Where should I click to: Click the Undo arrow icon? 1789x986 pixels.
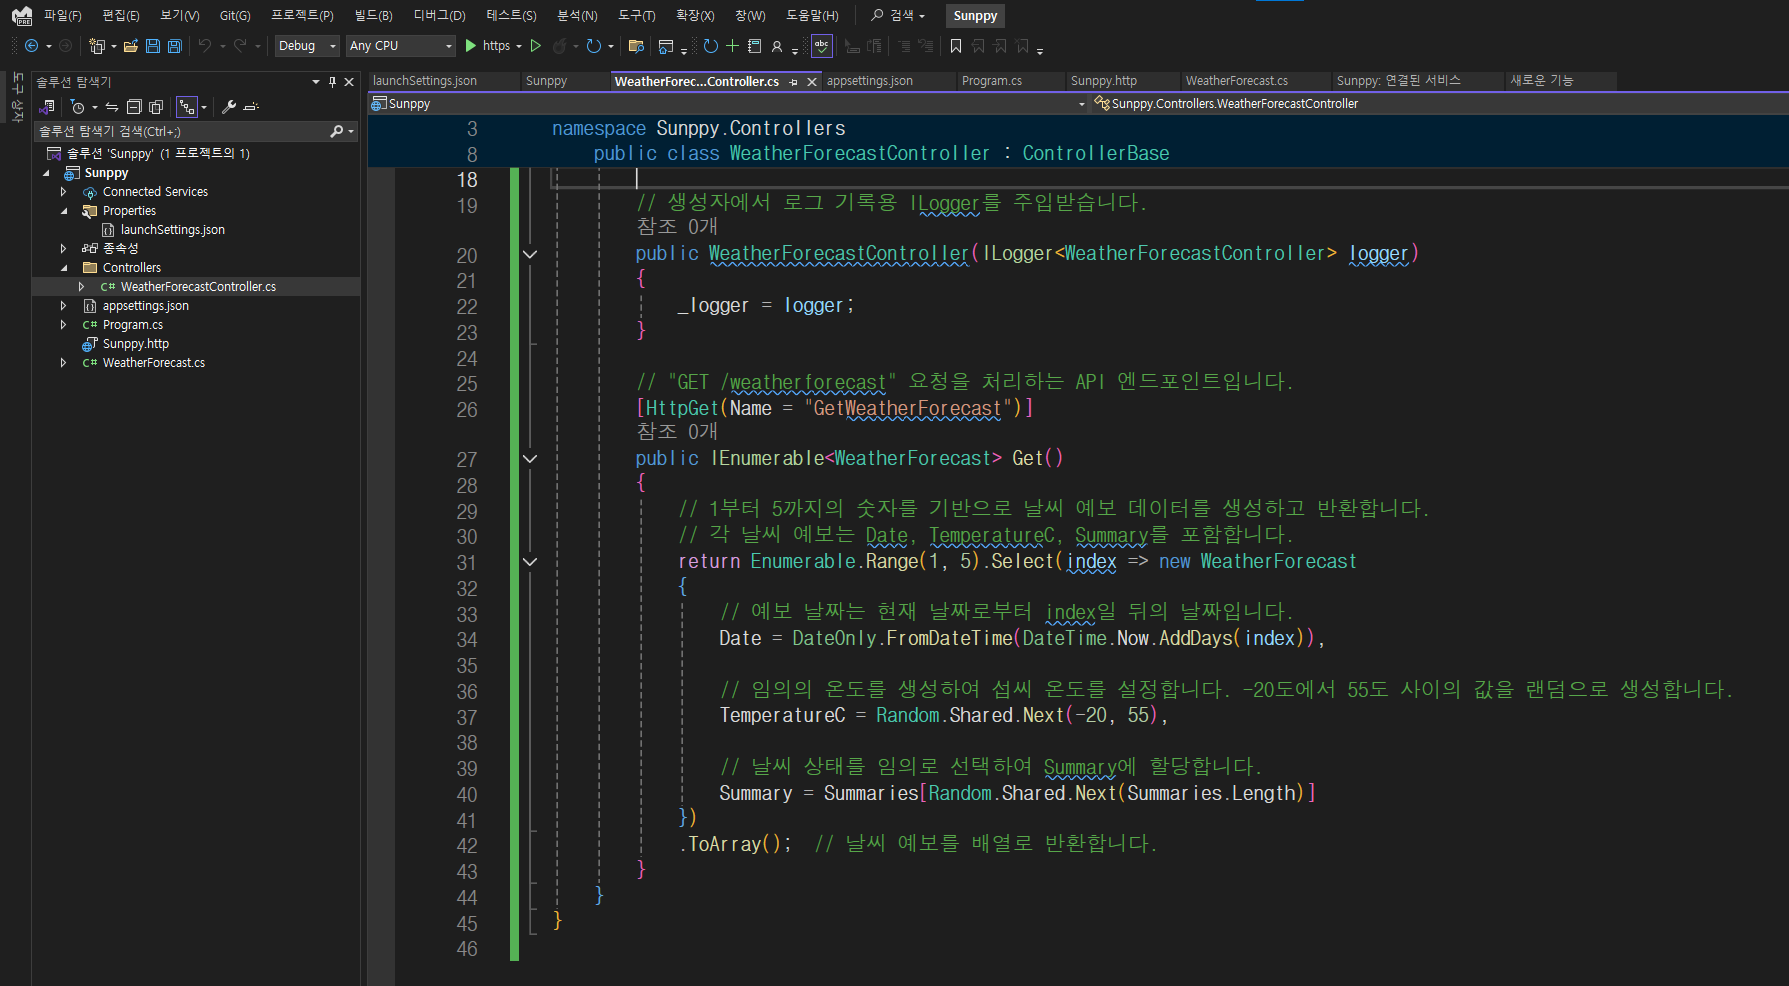pyautogui.click(x=205, y=46)
